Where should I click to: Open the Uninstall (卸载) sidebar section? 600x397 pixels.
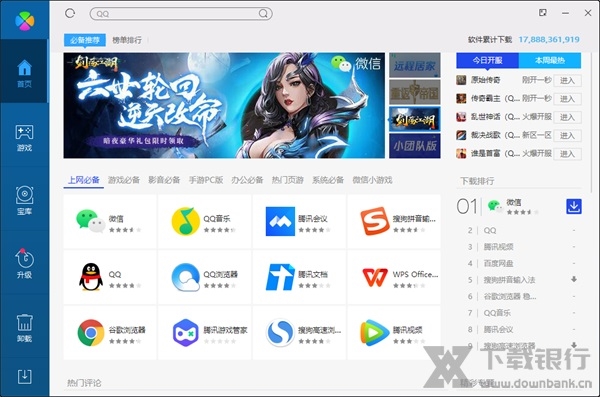24,327
